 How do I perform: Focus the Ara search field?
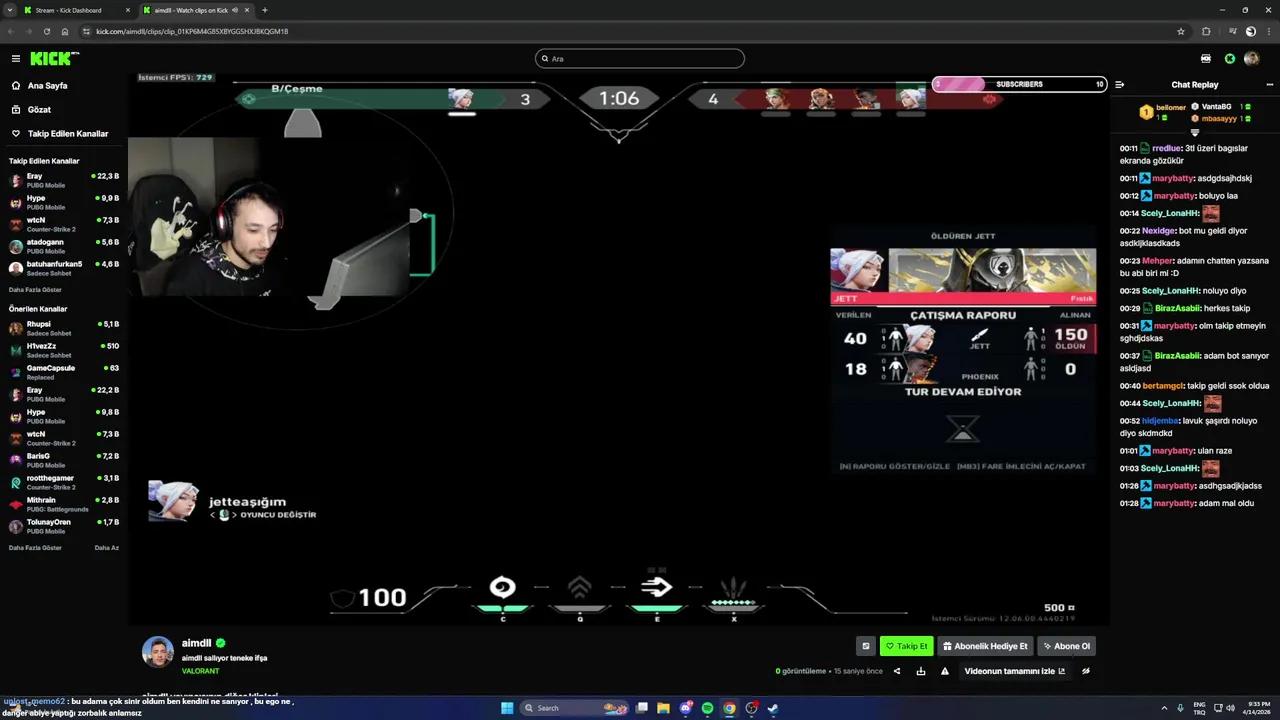click(640, 59)
